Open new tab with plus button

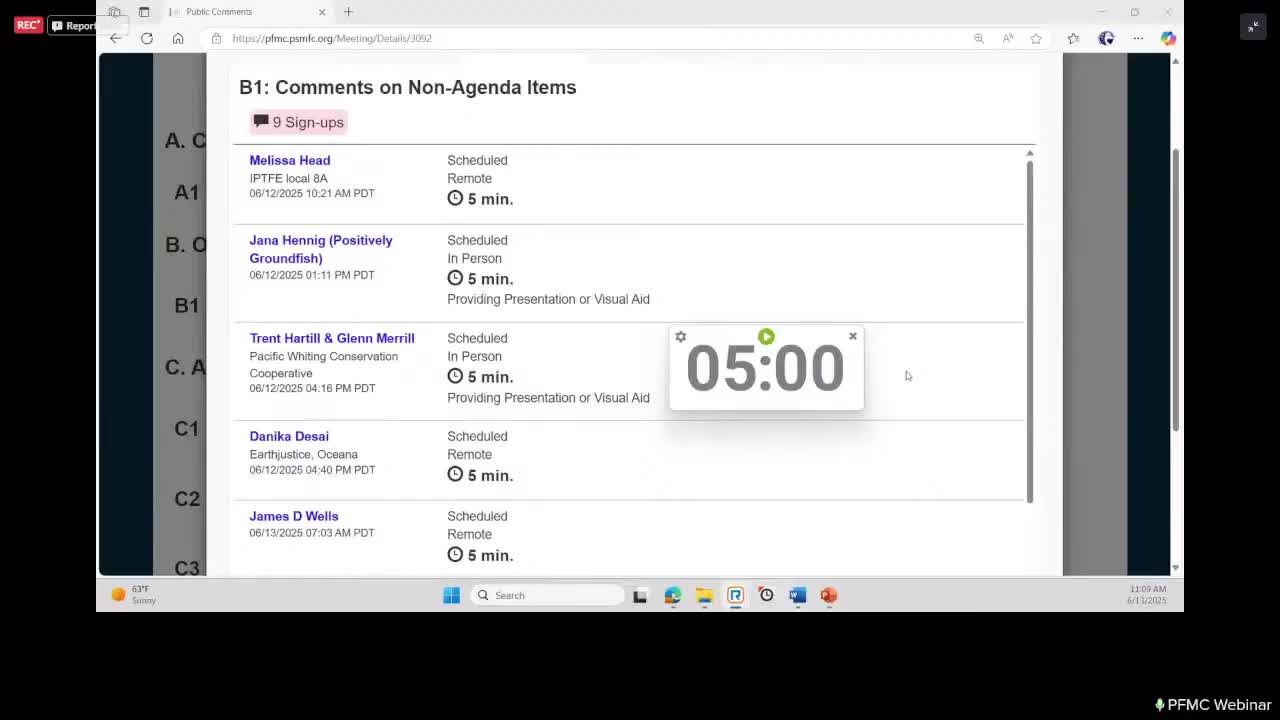pos(348,12)
